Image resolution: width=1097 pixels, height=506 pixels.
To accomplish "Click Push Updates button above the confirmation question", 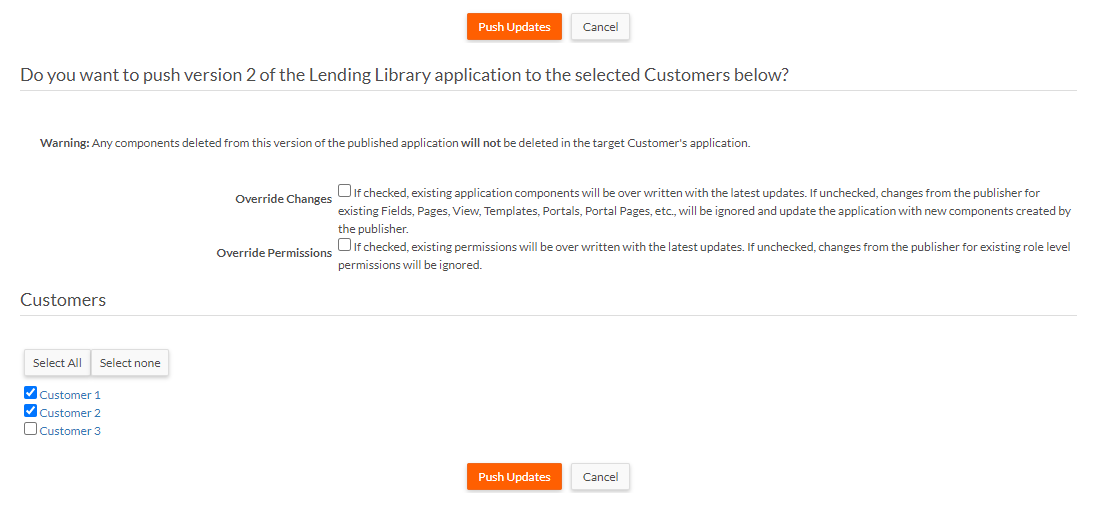I will (514, 27).
